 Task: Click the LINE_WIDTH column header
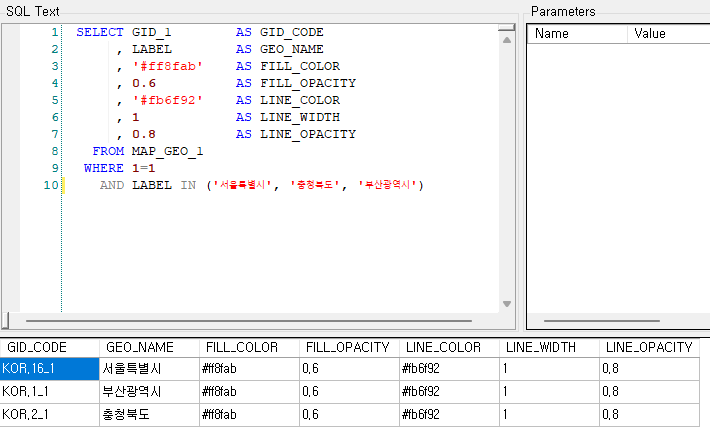click(550, 347)
